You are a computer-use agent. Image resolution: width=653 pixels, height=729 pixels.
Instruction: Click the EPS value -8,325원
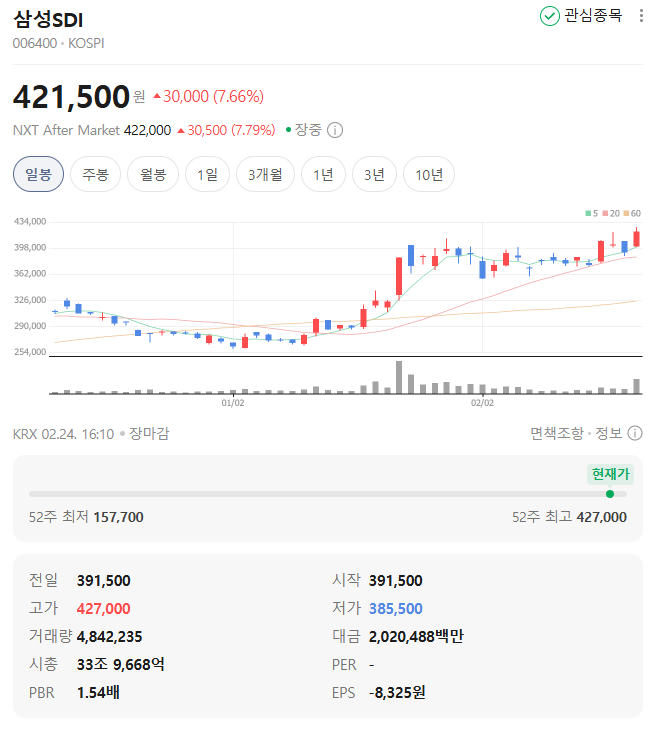[x=397, y=692]
